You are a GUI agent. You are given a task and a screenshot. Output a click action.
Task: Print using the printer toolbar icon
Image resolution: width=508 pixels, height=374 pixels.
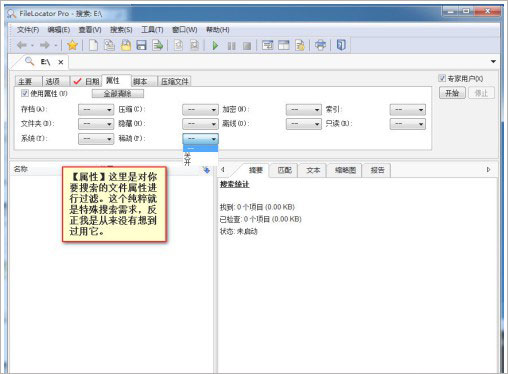(x=320, y=45)
